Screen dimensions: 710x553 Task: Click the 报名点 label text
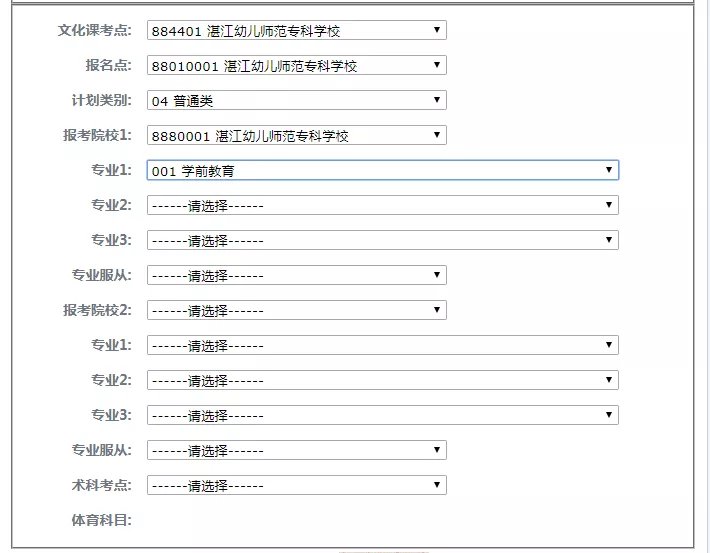tap(108, 64)
